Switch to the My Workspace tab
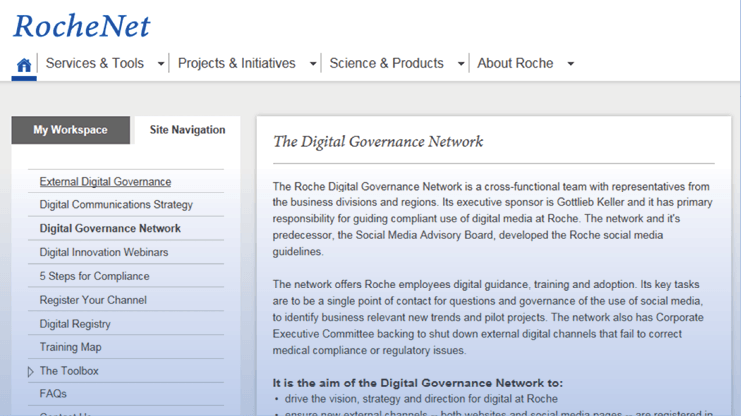The image size is (741, 416). pyautogui.click(x=70, y=130)
